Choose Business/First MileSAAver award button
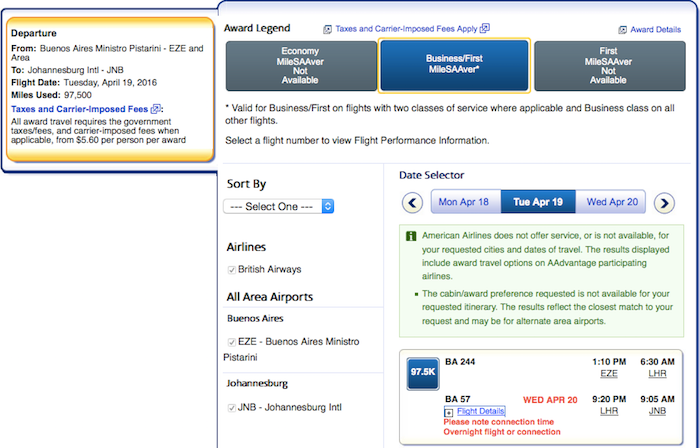 (454, 65)
